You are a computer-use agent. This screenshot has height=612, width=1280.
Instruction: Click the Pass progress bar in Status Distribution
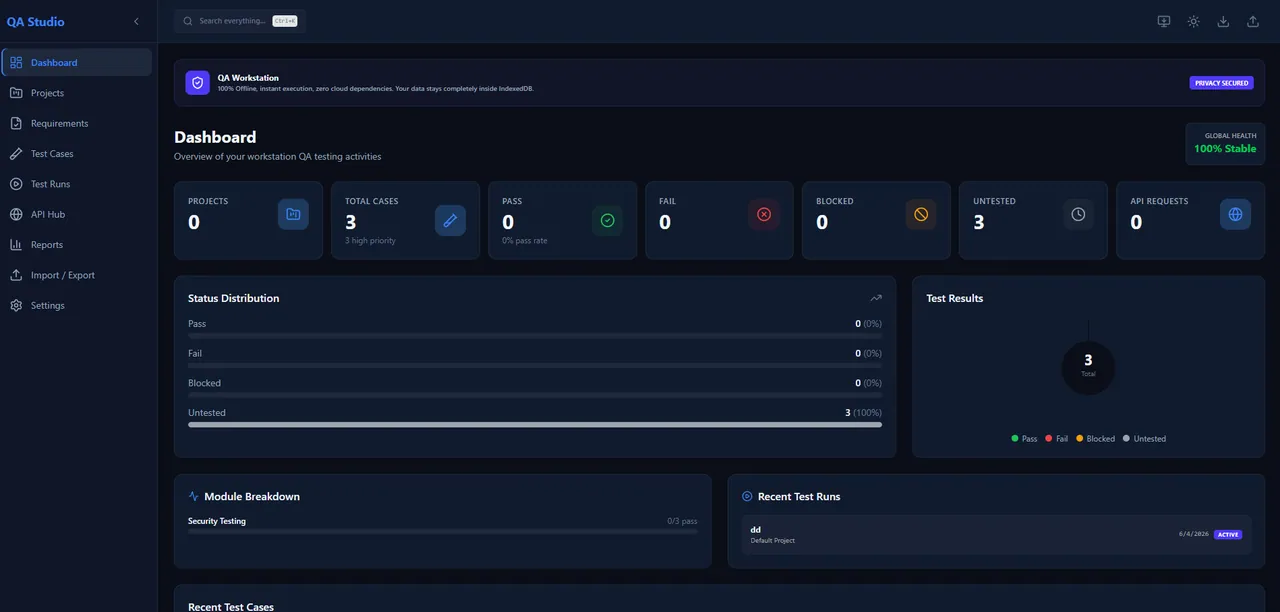coord(535,336)
